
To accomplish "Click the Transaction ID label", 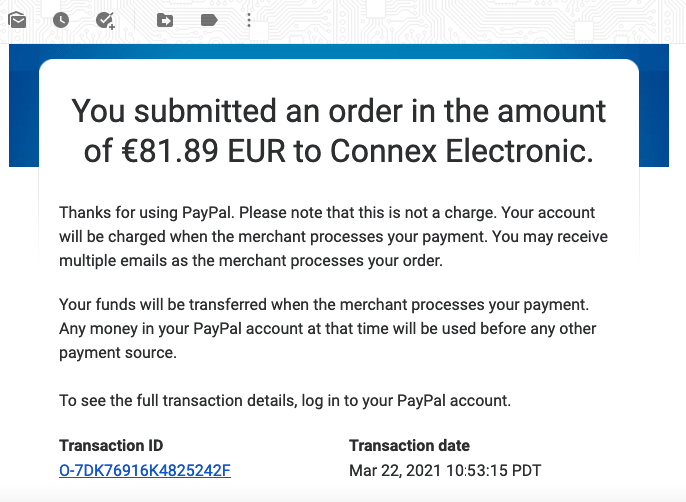I will 111,446.
